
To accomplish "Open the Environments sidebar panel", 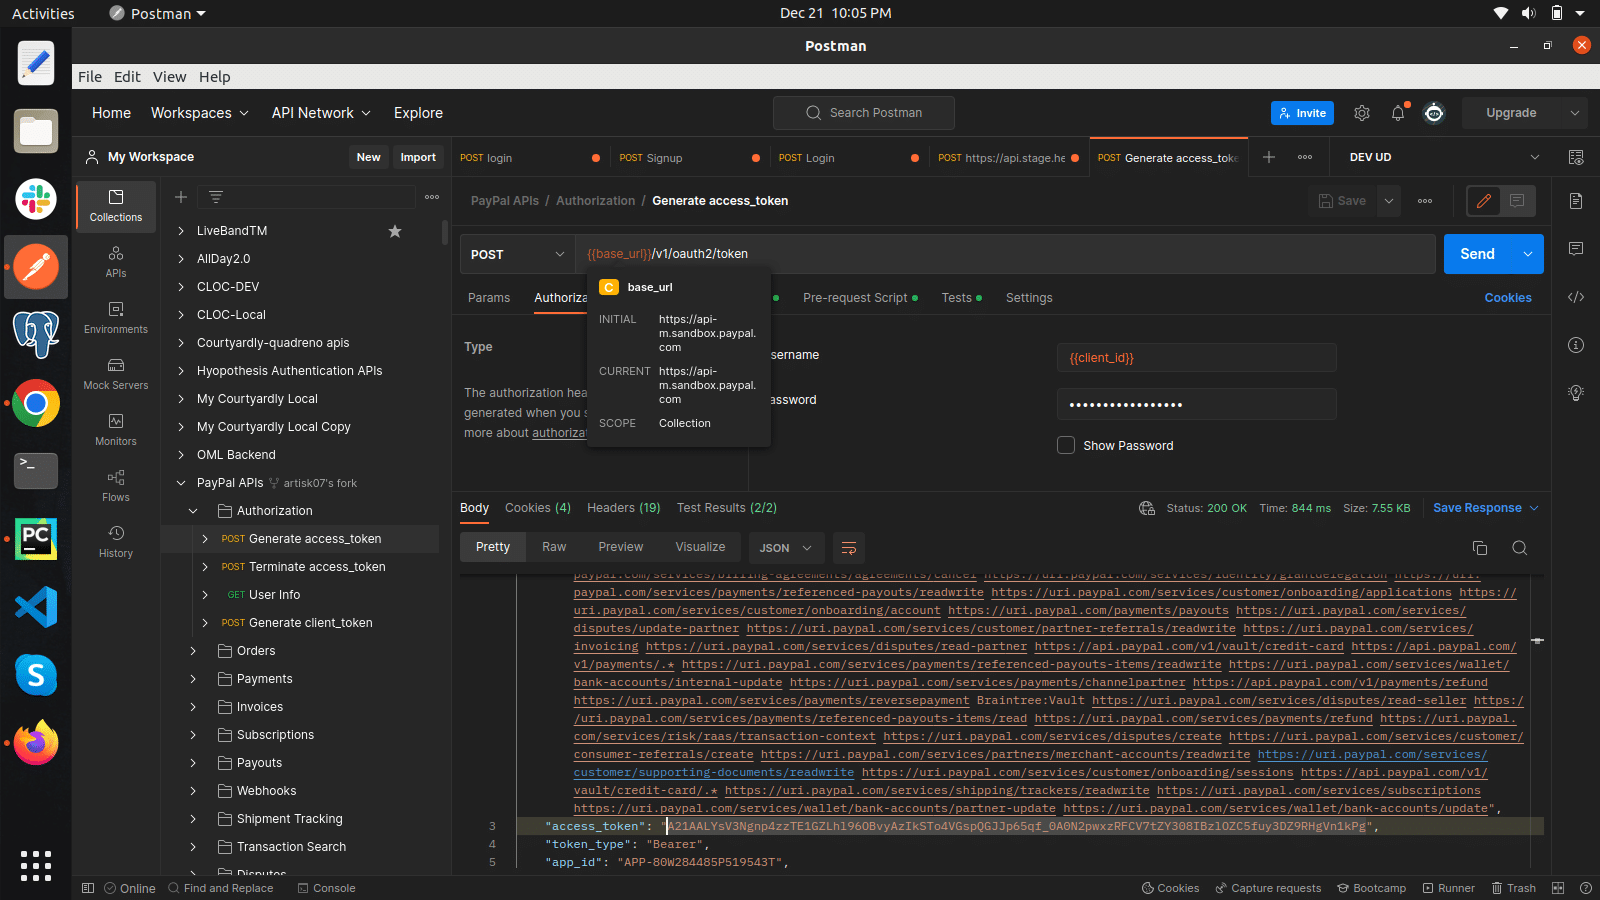I will 116,317.
